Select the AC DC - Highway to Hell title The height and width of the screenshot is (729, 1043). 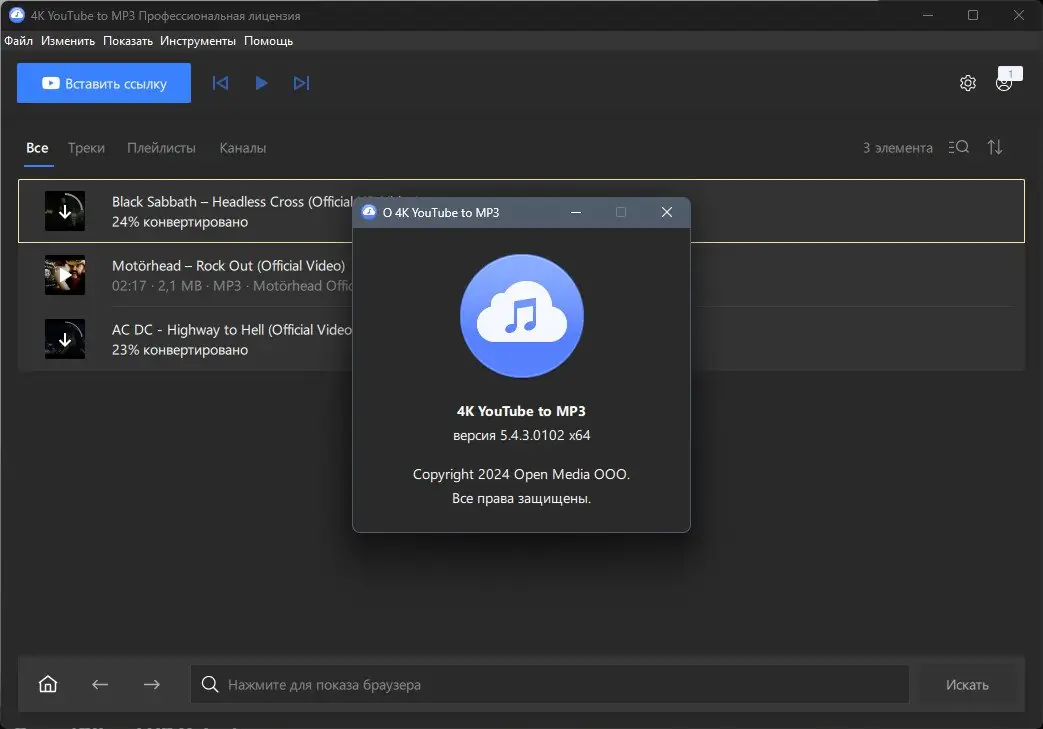(232, 329)
